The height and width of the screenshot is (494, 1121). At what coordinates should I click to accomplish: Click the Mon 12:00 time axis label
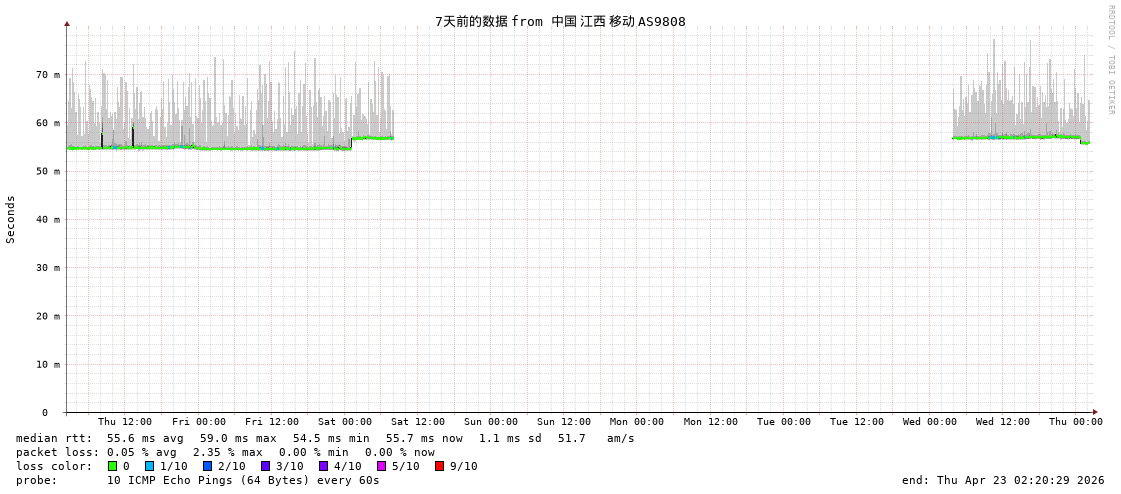click(x=710, y=422)
